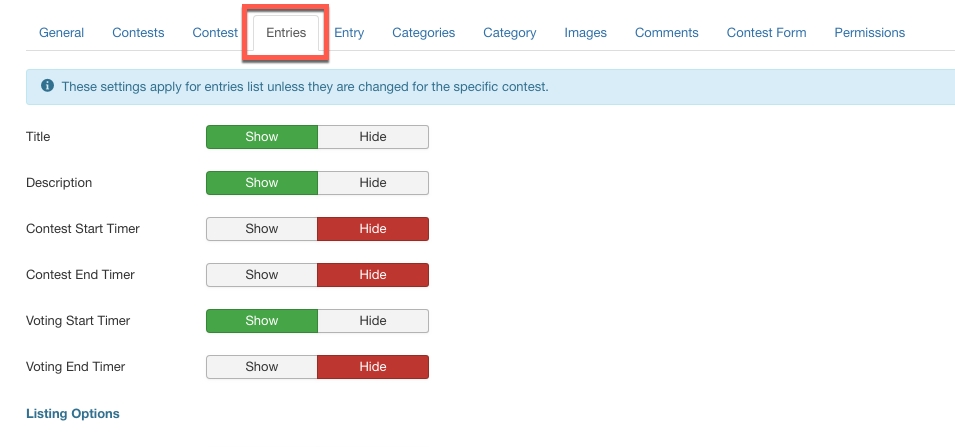Show the Contest End Timer
The height and width of the screenshot is (447, 955).
262,275
